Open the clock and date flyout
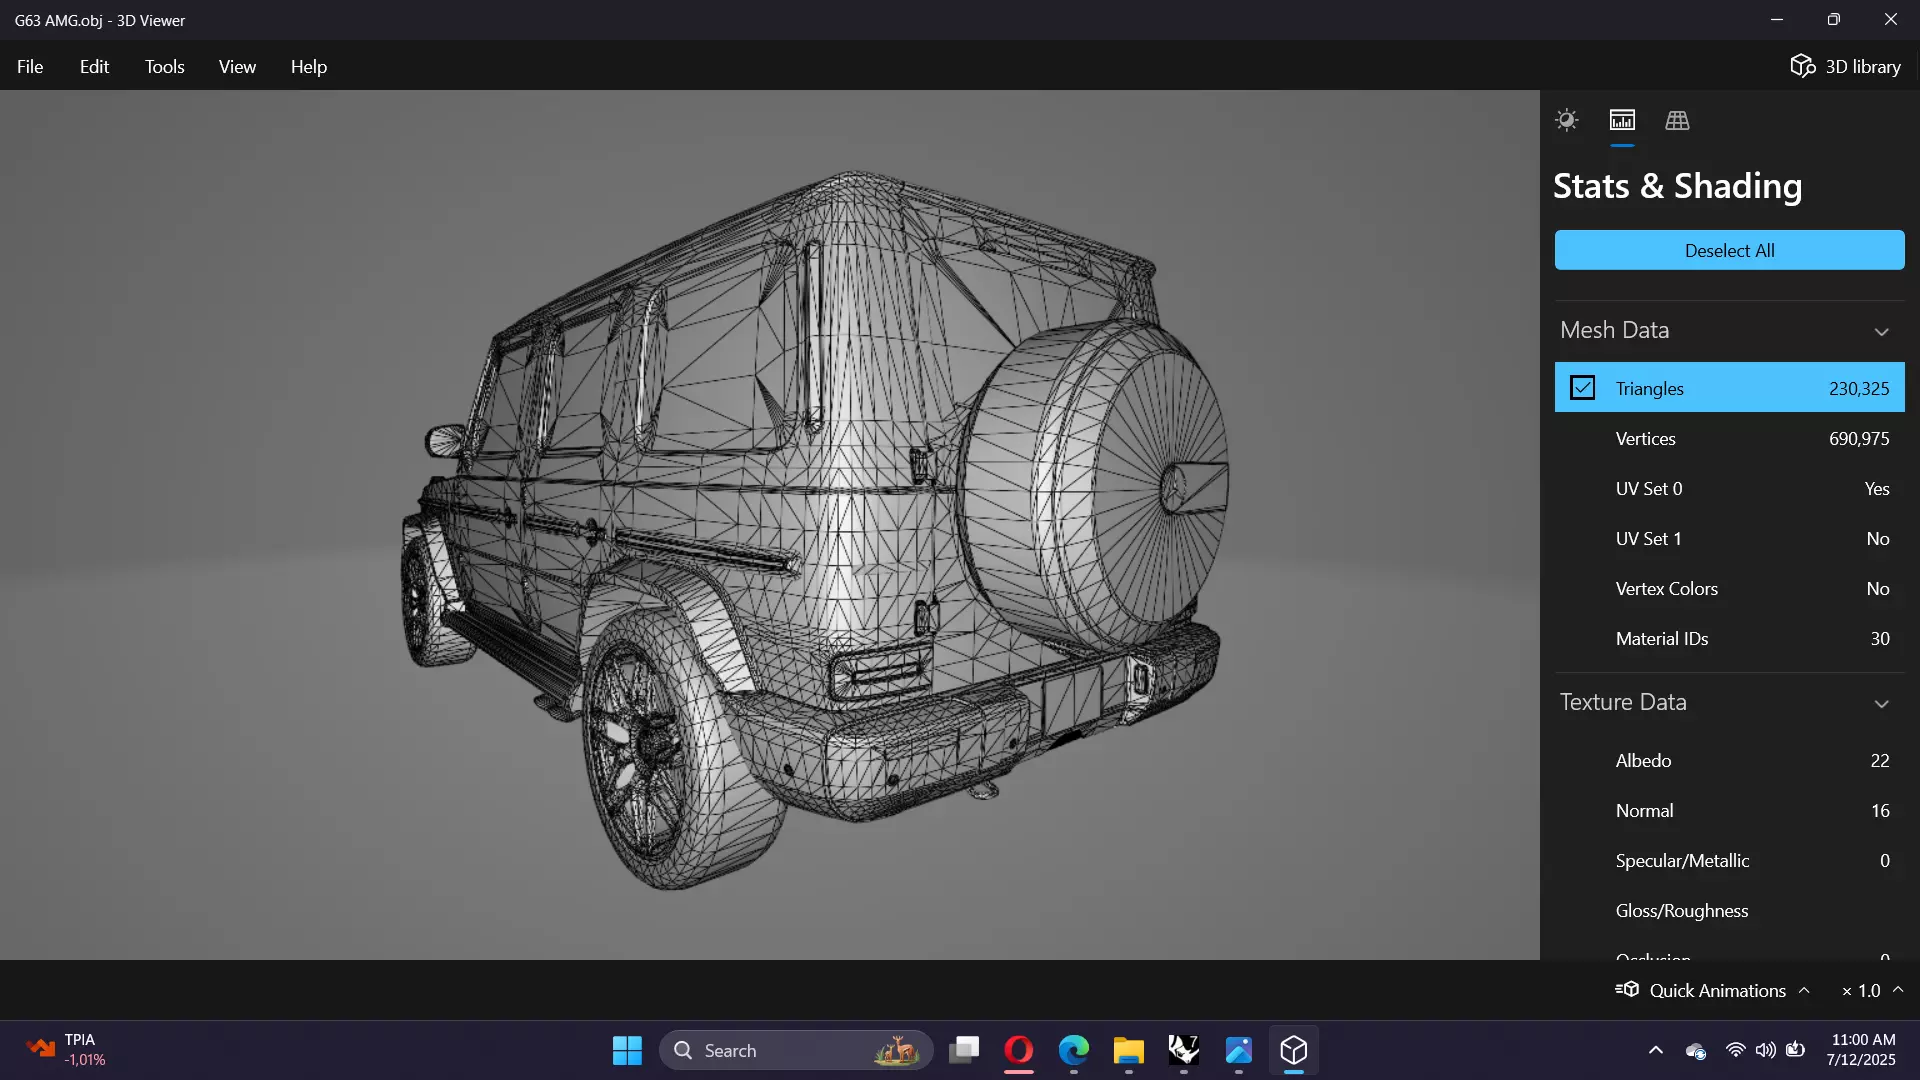This screenshot has height=1080, width=1920. (1862, 1050)
